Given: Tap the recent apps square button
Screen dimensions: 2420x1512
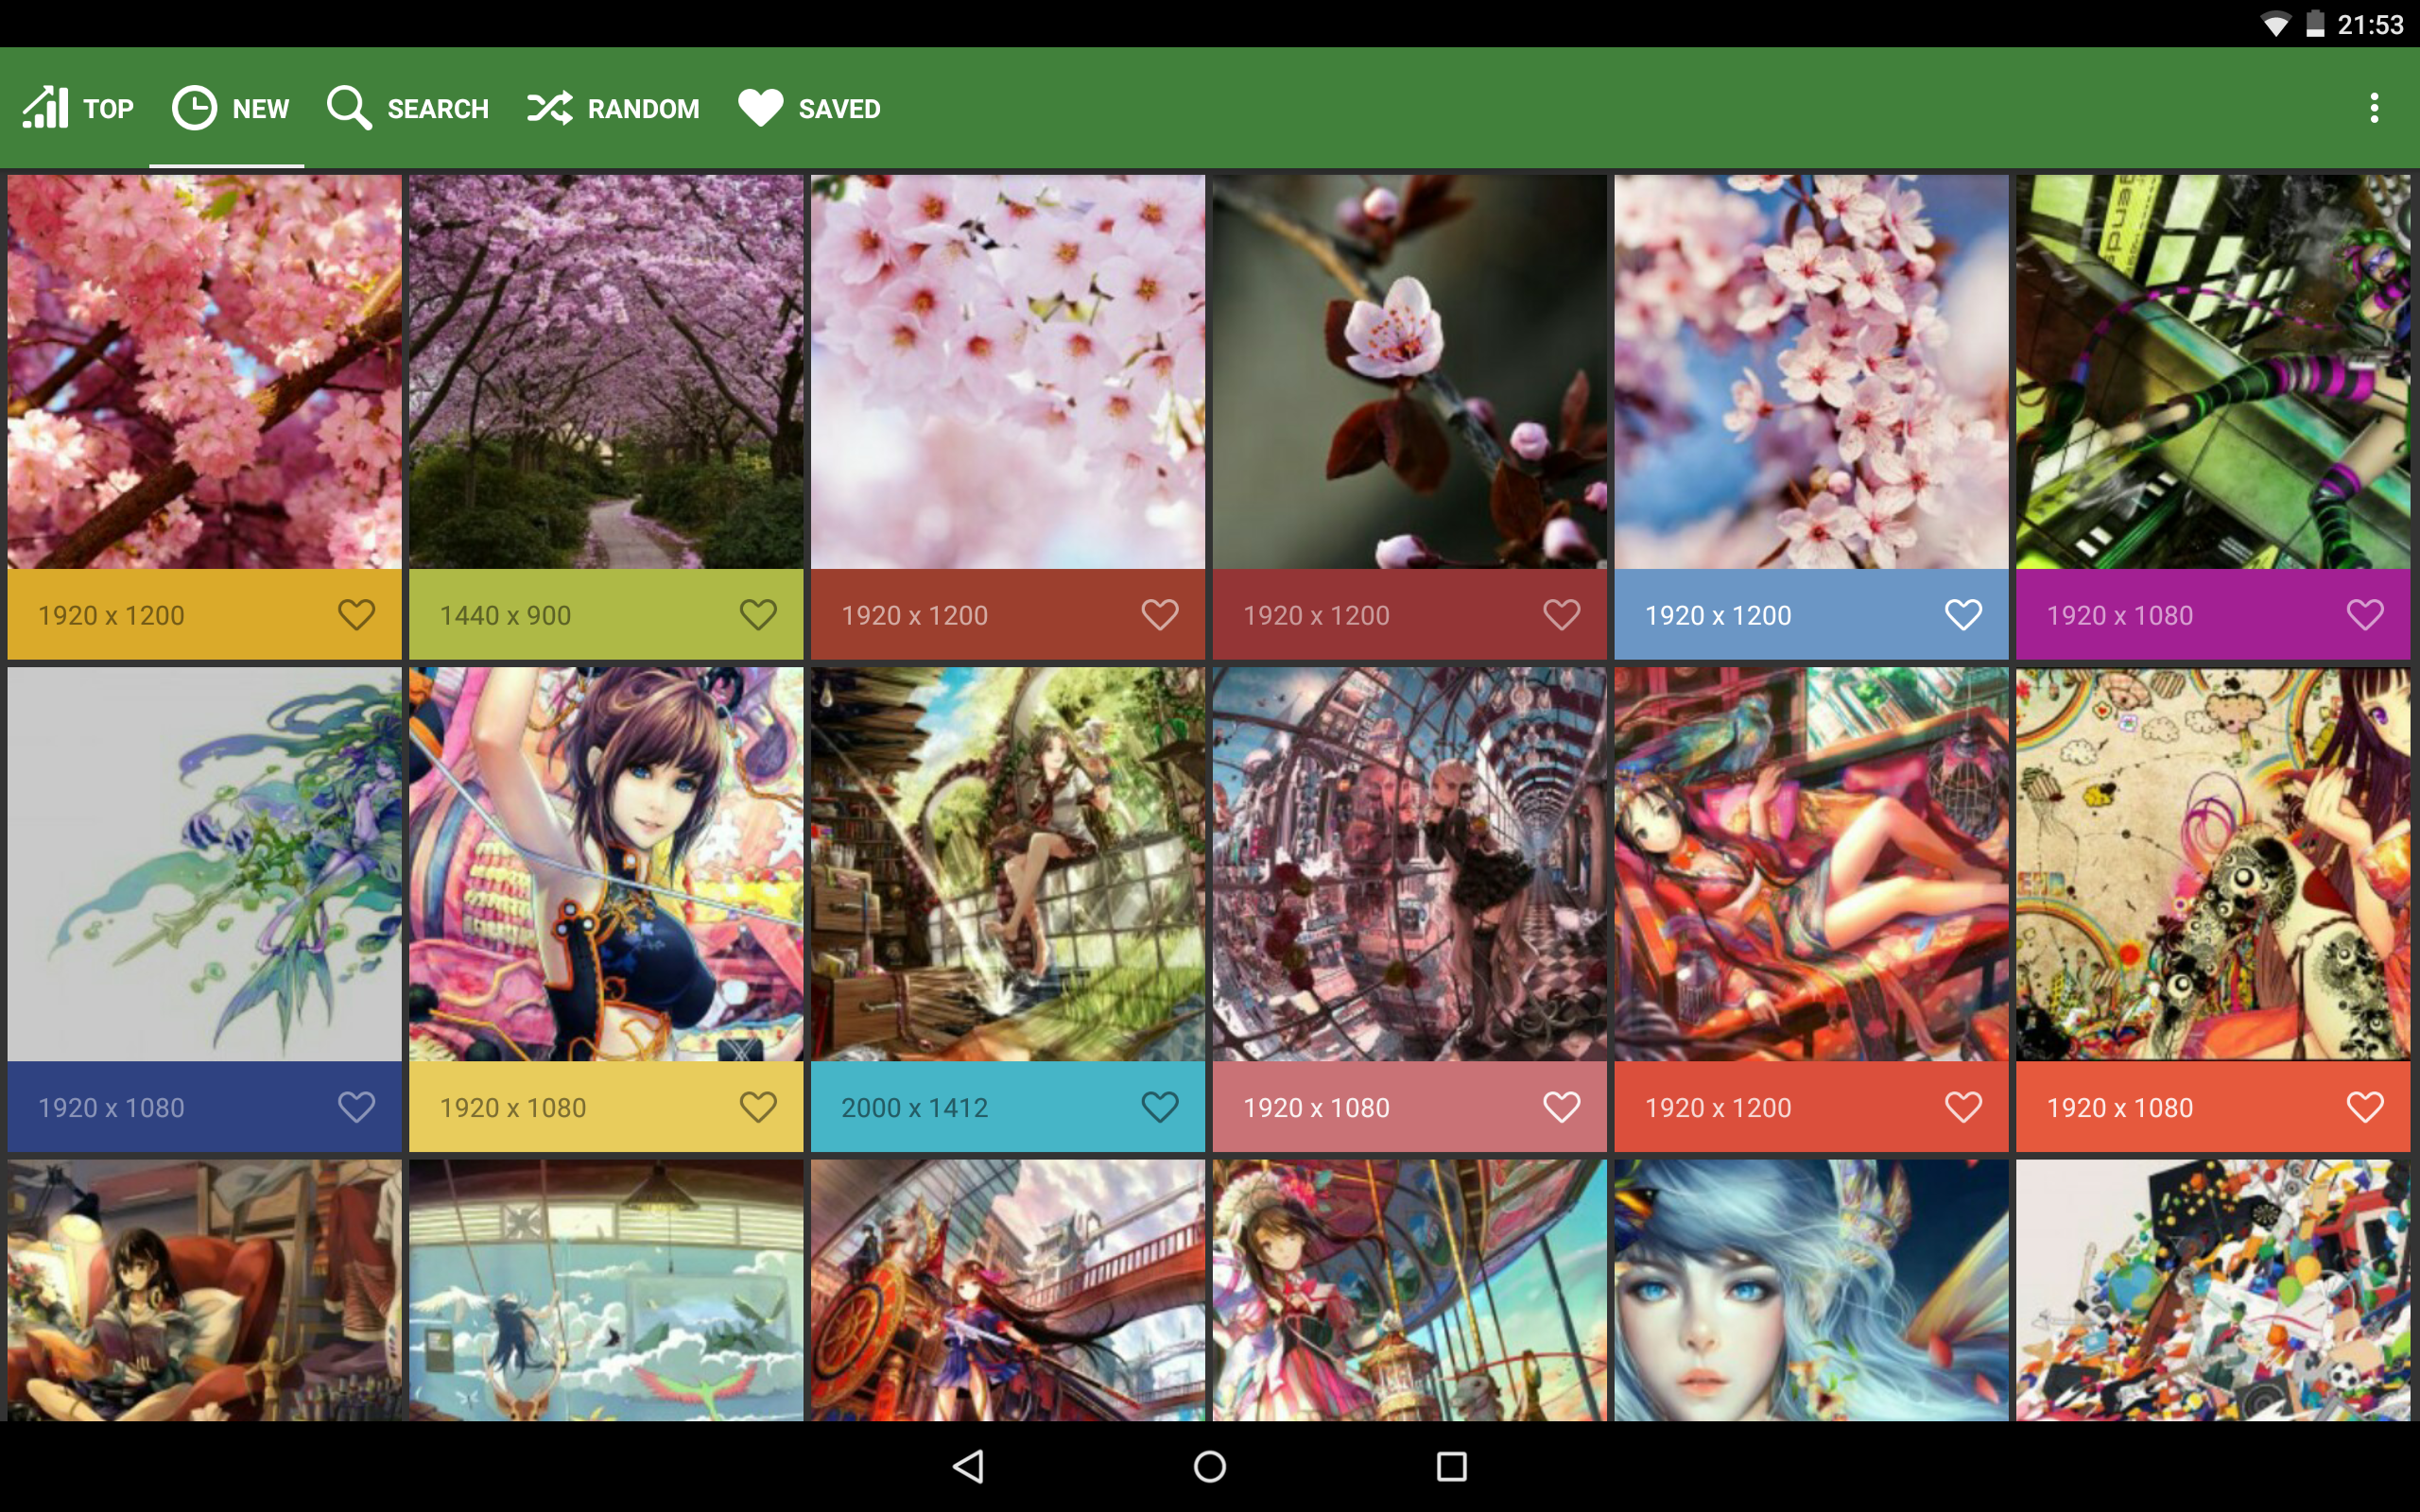Looking at the screenshot, I should pyautogui.click(x=1451, y=1466).
